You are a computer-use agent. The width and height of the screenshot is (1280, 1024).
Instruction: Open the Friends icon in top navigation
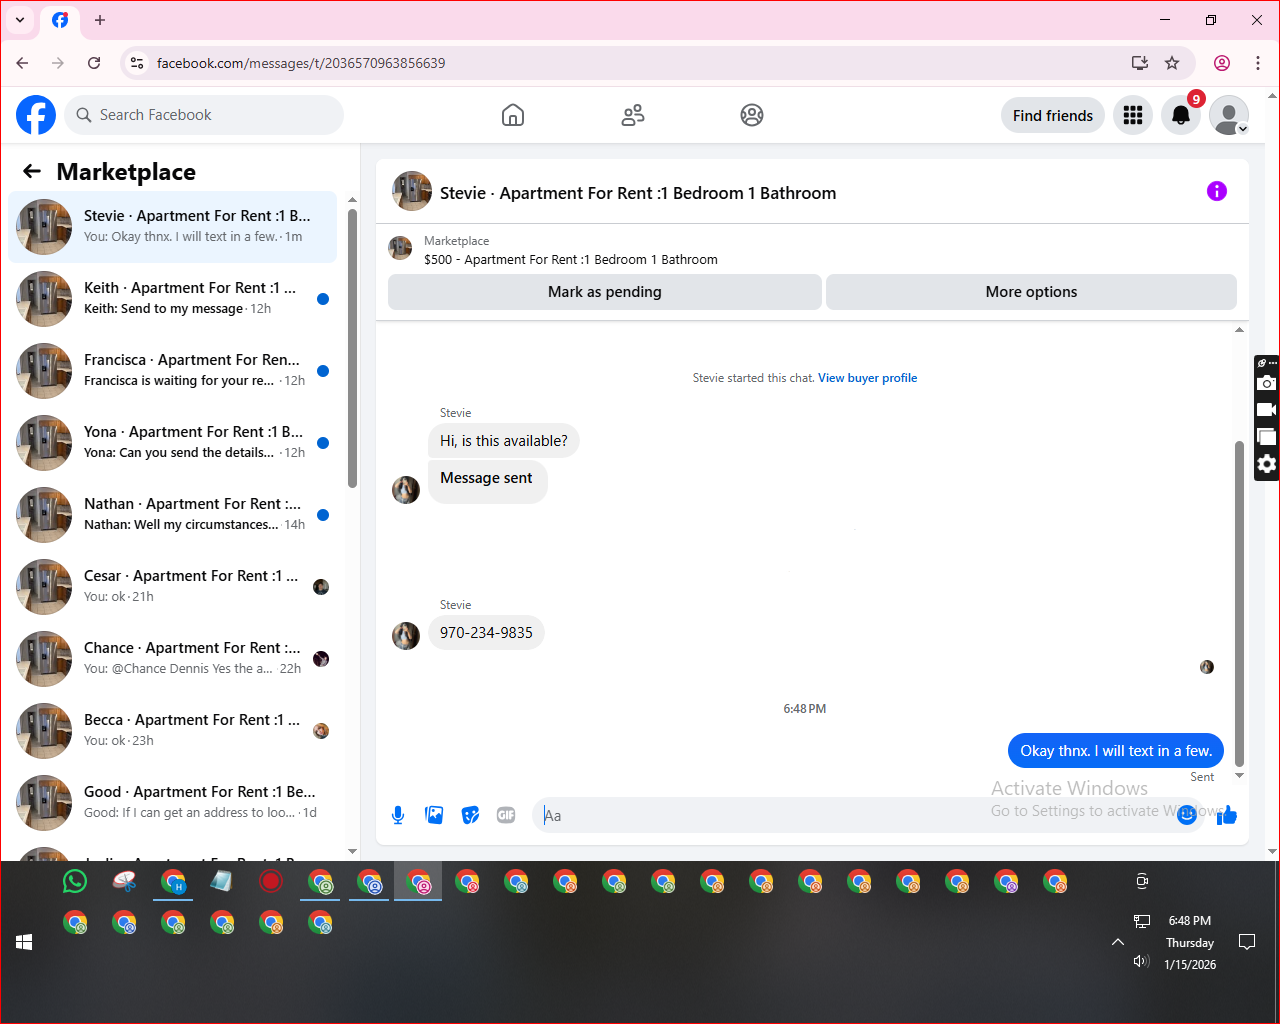pyautogui.click(x=633, y=115)
